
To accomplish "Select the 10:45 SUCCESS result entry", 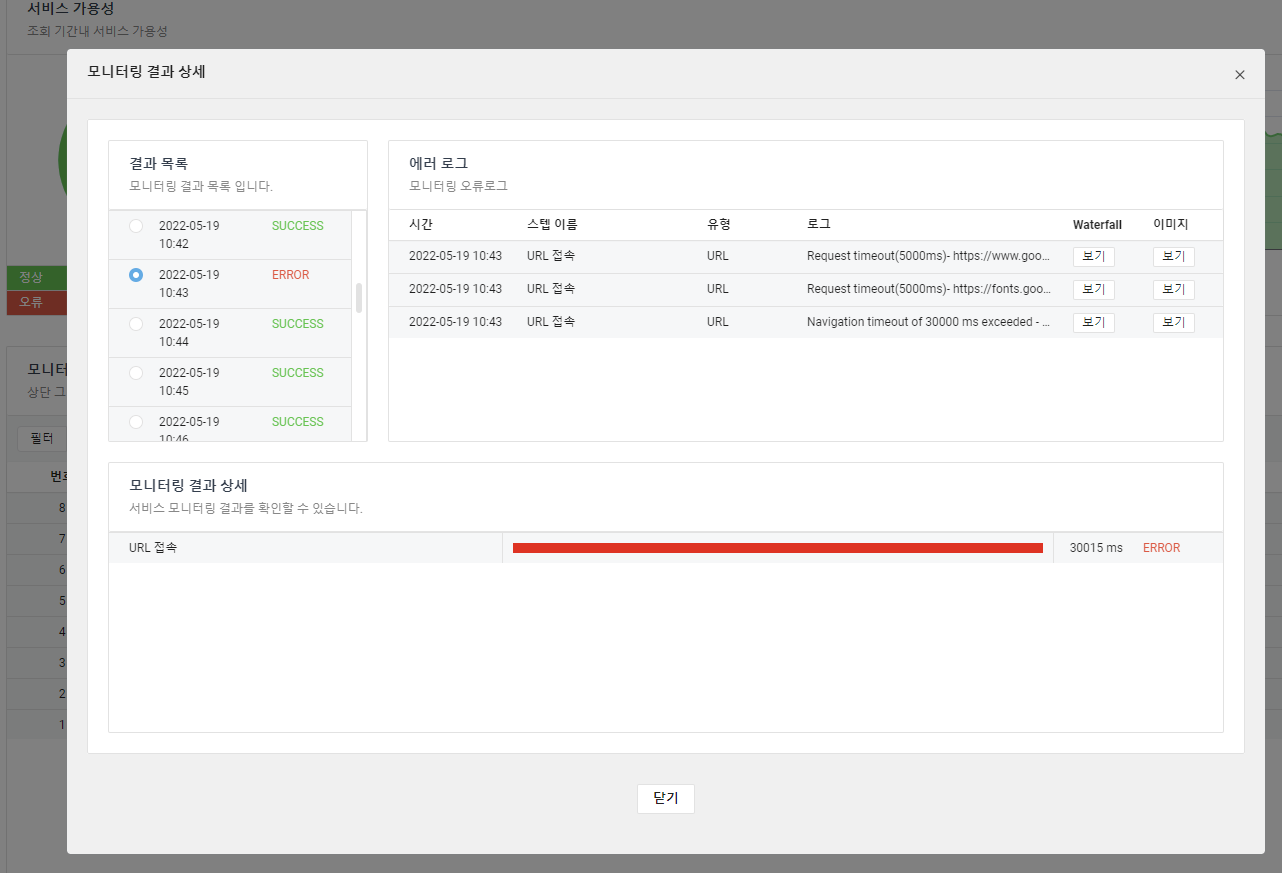I will click(x=135, y=373).
